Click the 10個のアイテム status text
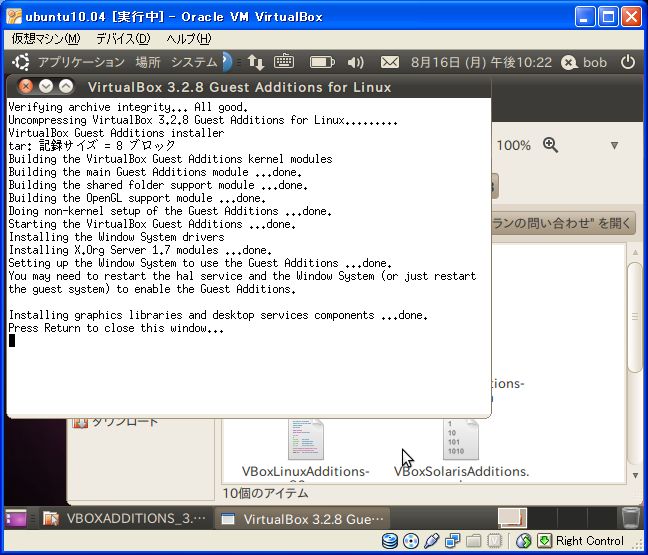Viewport: 648px width, 555px height. point(265,493)
